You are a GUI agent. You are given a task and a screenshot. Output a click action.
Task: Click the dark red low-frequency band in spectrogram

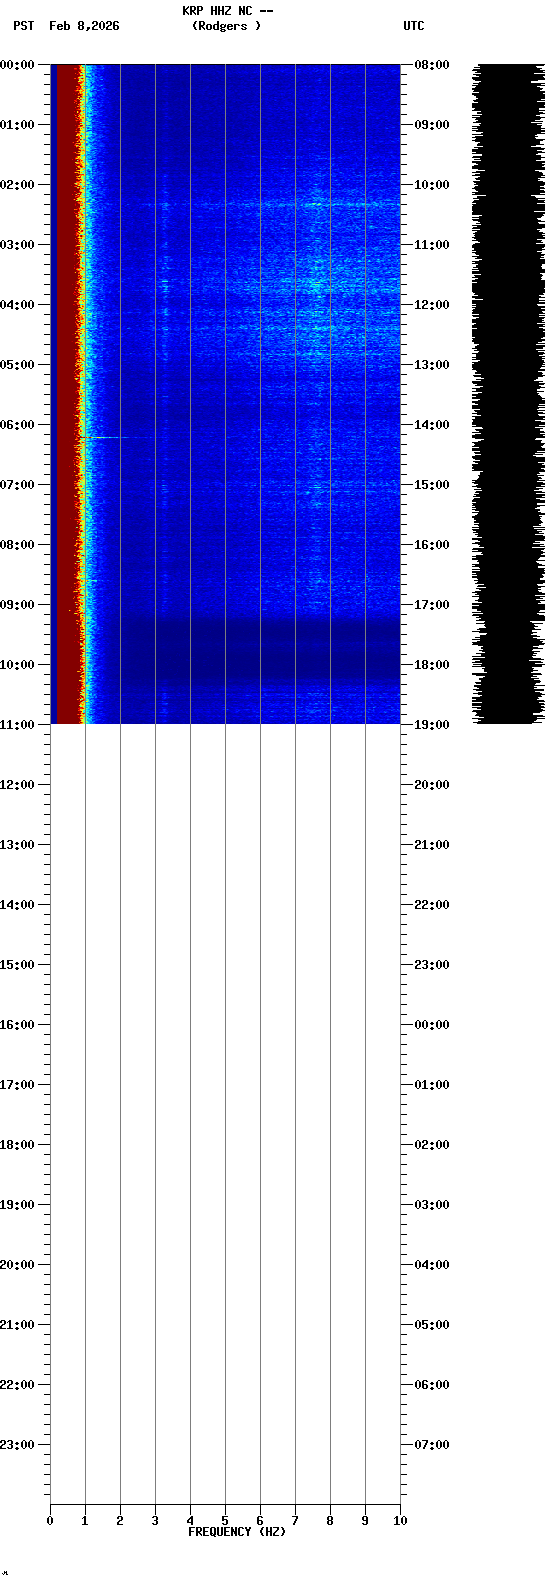(67, 394)
